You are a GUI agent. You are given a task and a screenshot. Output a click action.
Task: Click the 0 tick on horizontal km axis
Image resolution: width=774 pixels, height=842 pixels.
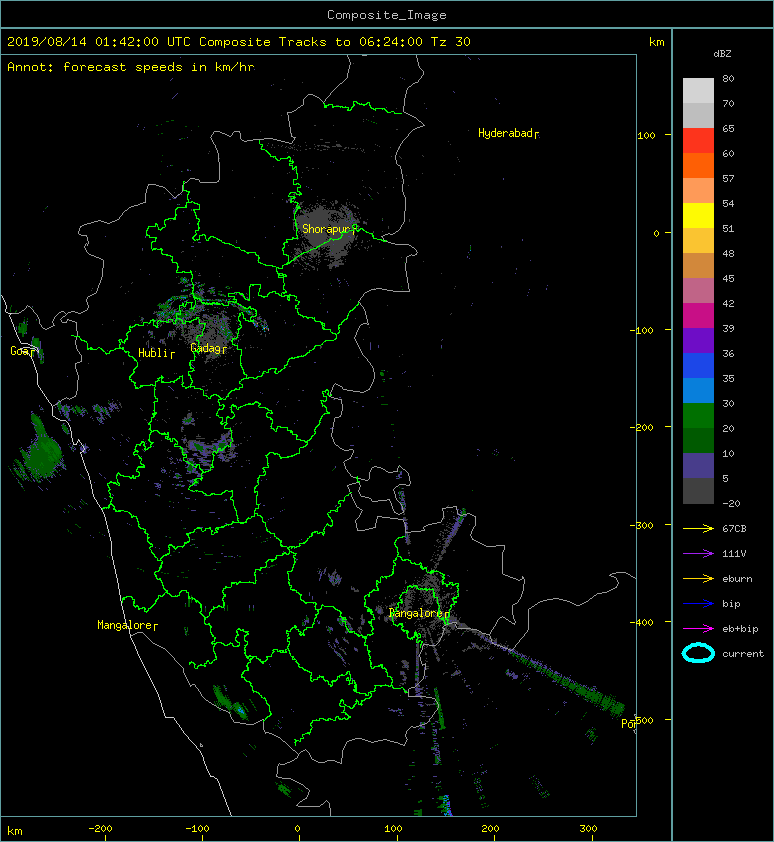pos(298,829)
